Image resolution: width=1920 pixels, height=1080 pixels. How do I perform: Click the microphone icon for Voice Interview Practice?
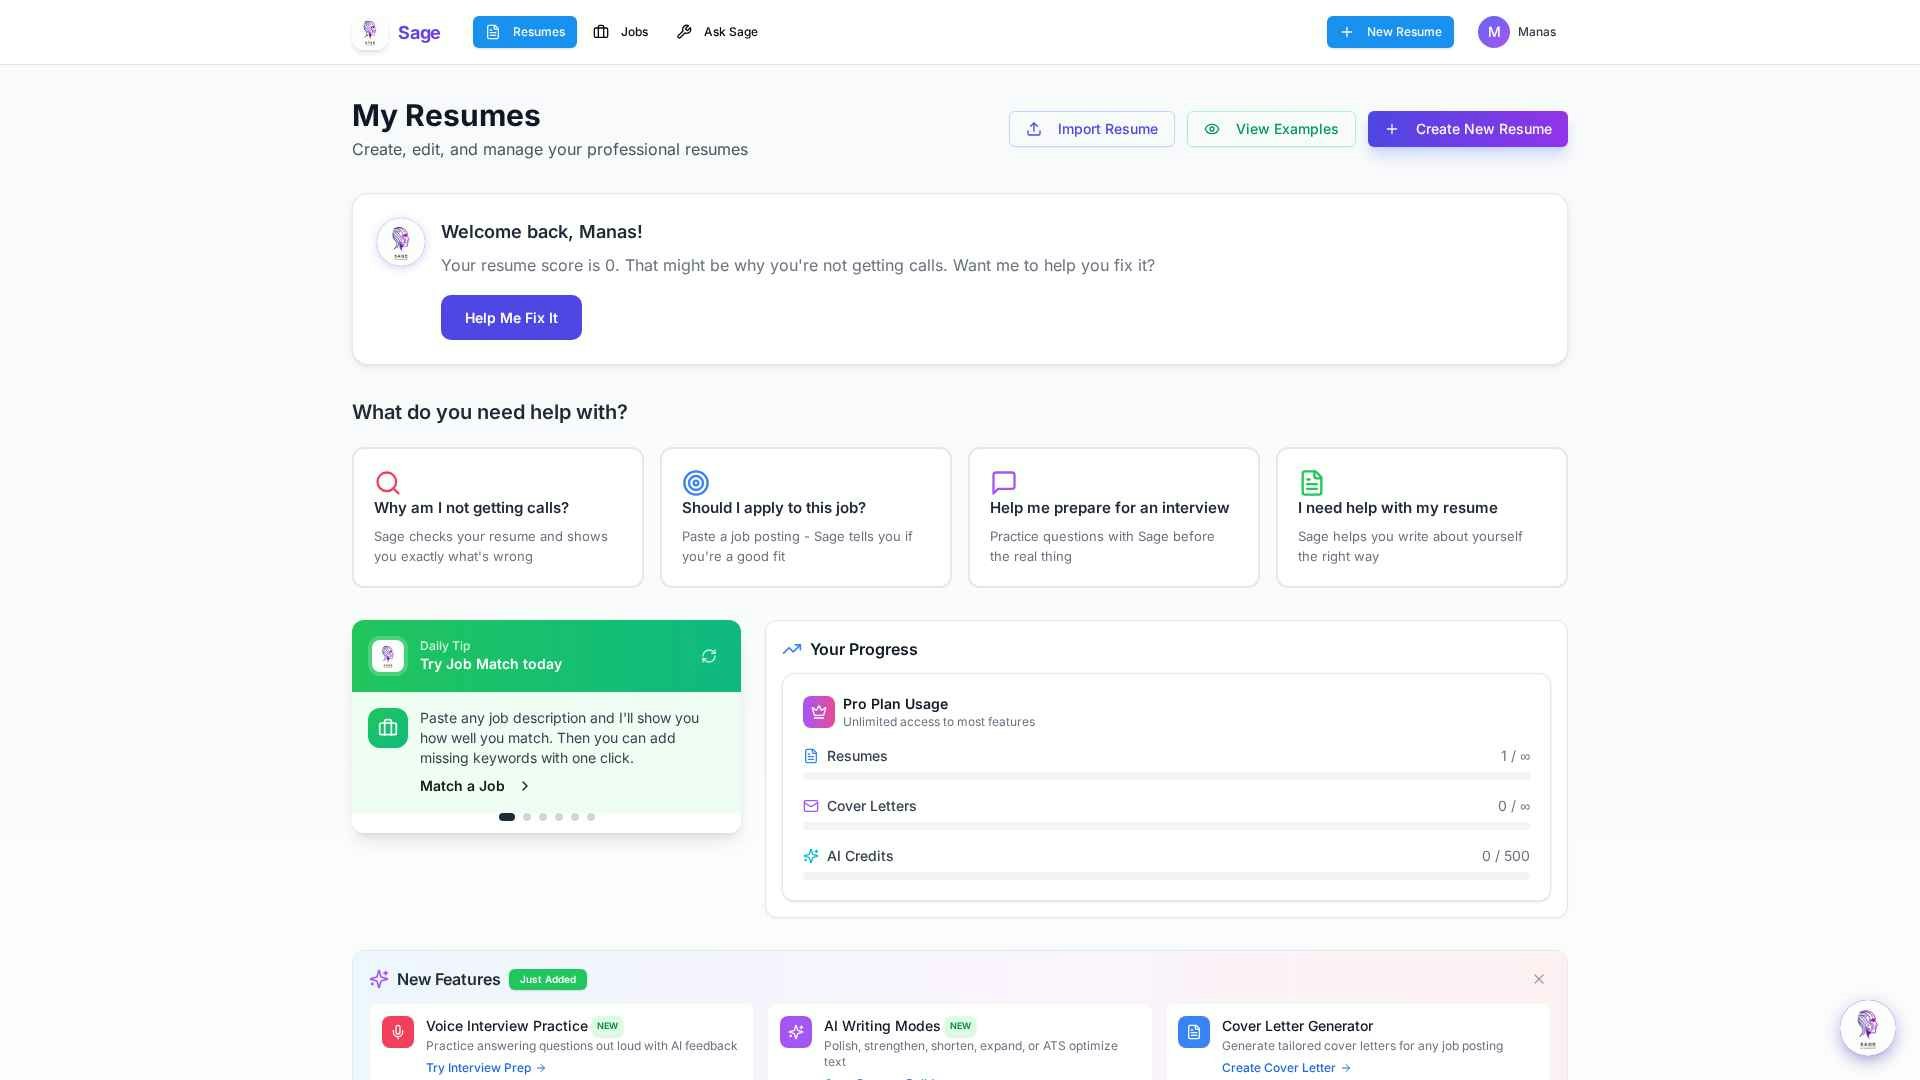(397, 1032)
